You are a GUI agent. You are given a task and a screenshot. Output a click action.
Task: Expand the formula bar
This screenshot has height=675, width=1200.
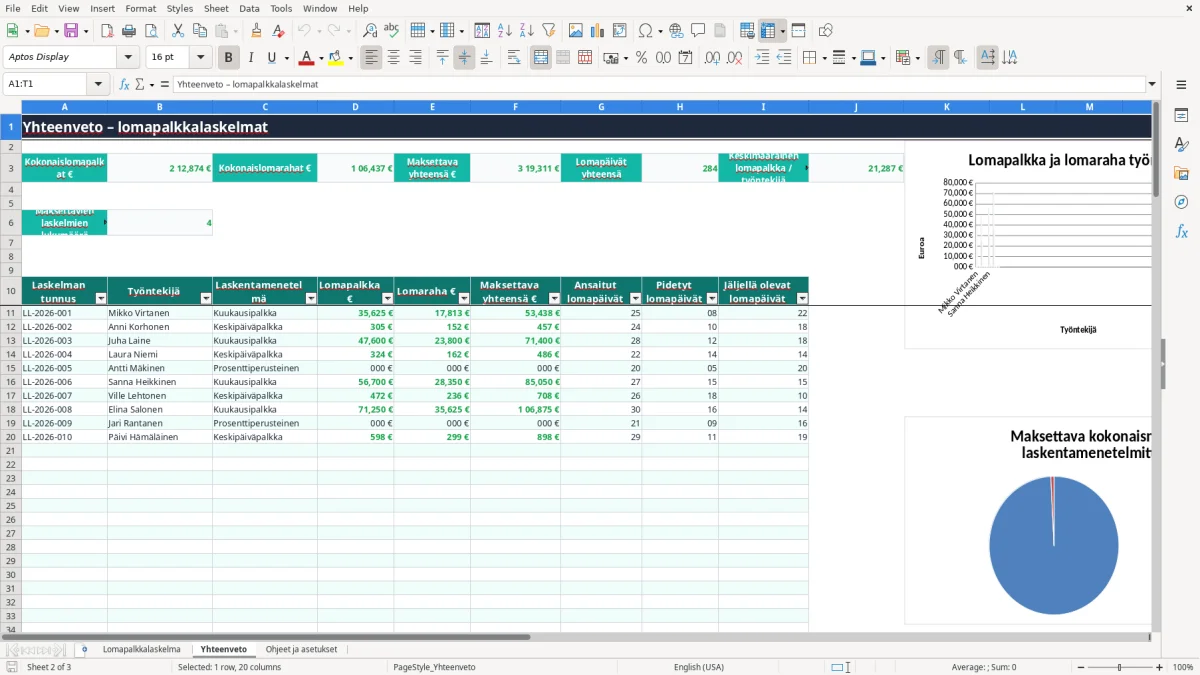(x=1152, y=85)
